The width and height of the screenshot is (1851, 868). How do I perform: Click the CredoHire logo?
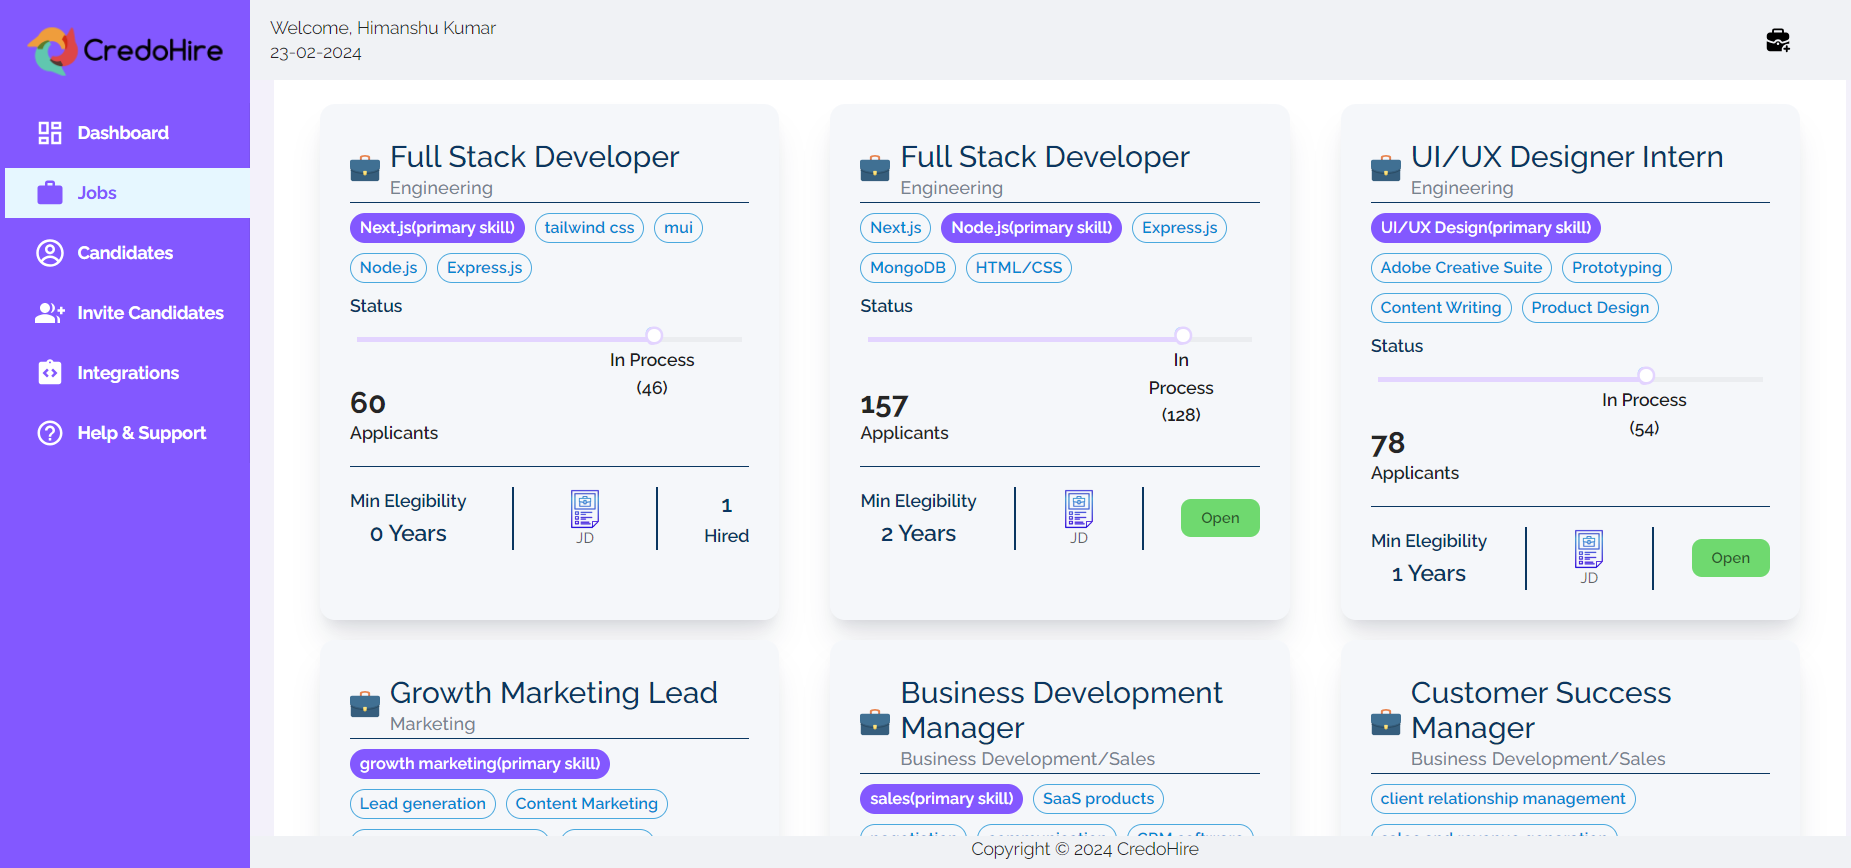coord(126,50)
